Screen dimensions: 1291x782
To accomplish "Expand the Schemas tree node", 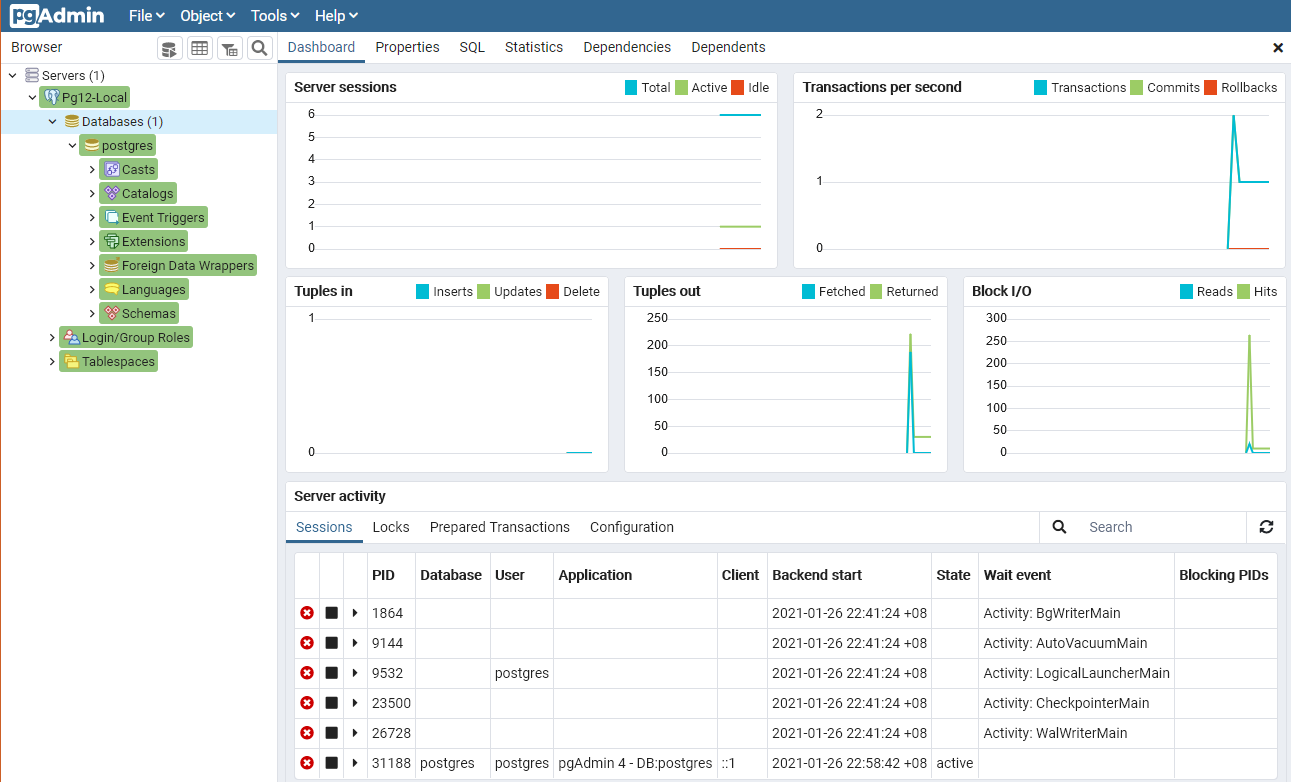I will point(92,313).
